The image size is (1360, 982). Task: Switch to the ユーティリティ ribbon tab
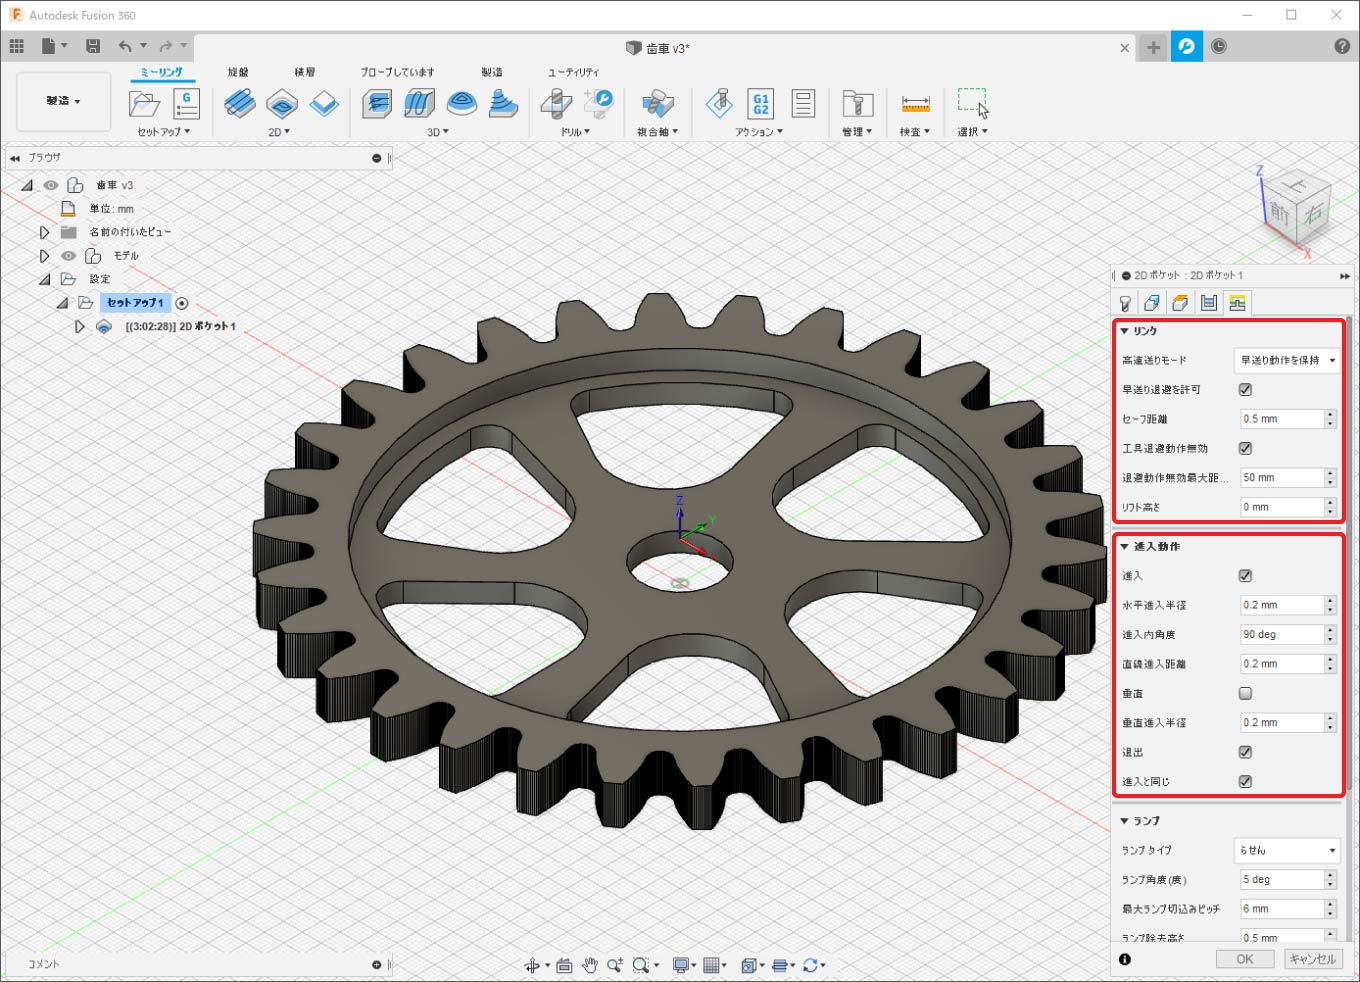573,72
